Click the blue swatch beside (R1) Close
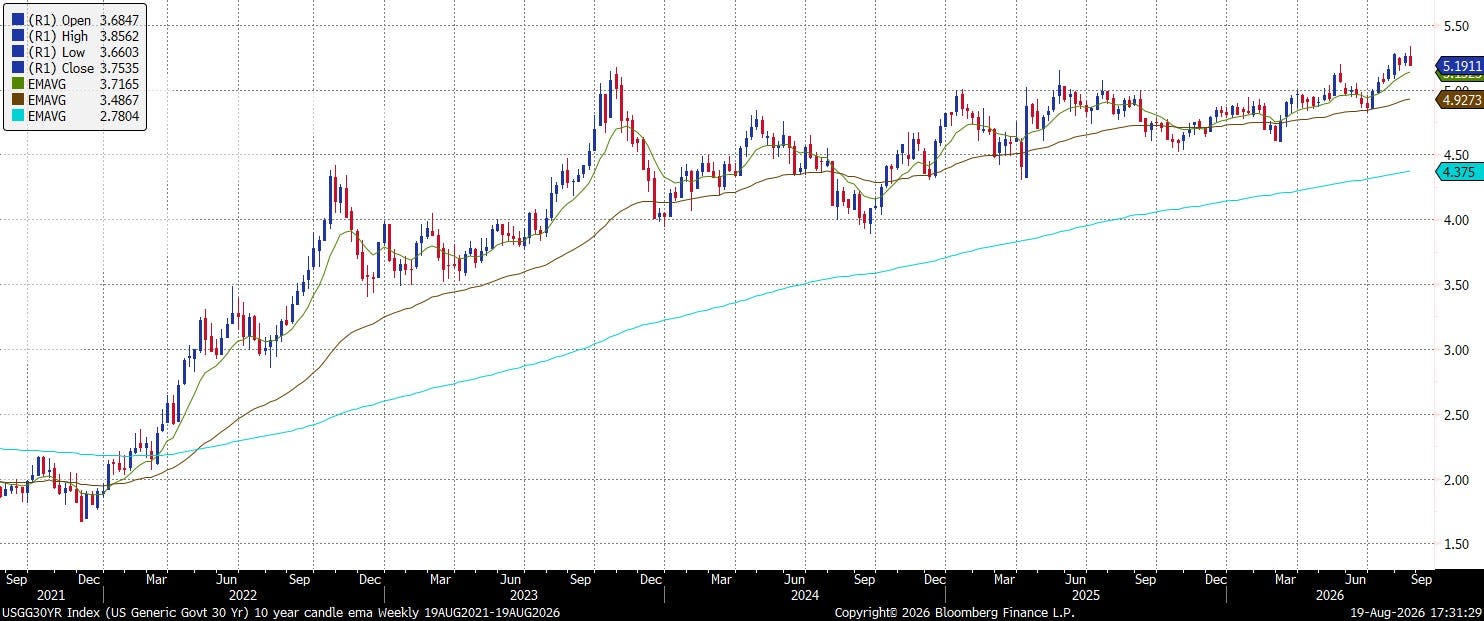This screenshot has height=621, width=1484. pyautogui.click(x=18, y=69)
